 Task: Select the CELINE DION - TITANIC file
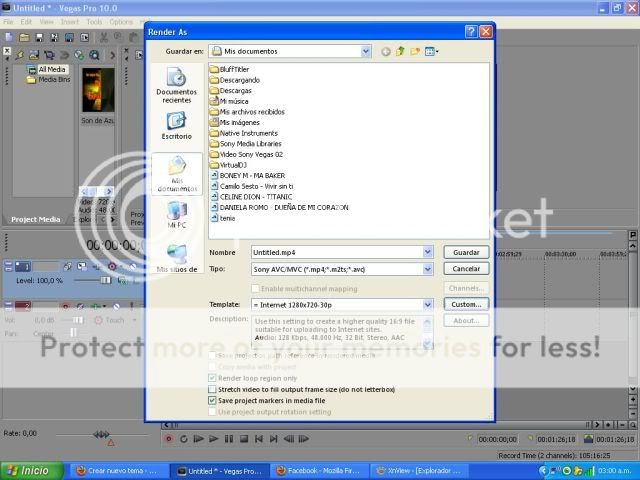[251, 197]
